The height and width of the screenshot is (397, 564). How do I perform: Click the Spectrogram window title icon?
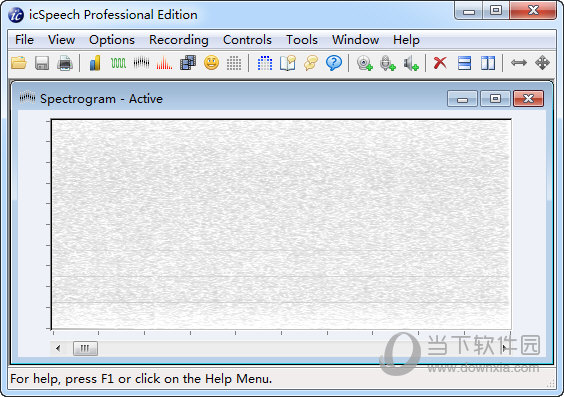pos(27,97)
